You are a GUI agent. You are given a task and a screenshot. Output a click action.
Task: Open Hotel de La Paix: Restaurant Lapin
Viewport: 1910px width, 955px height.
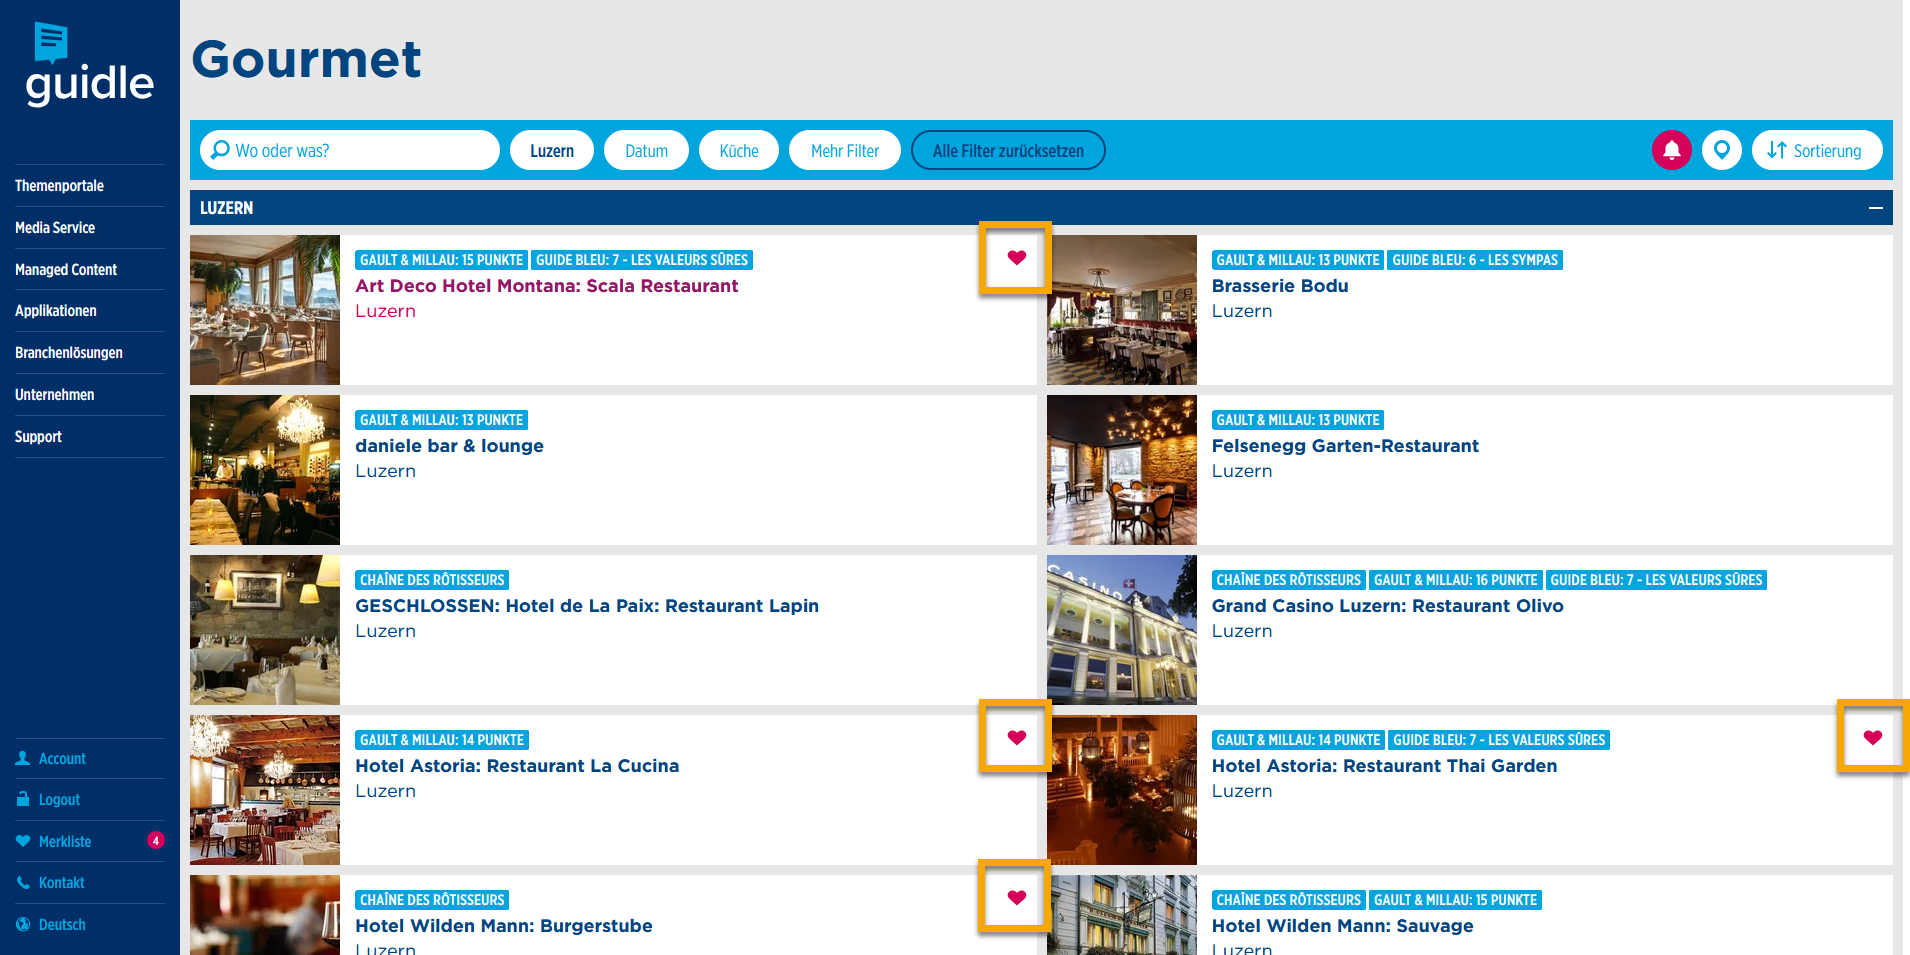pos(587,606)
